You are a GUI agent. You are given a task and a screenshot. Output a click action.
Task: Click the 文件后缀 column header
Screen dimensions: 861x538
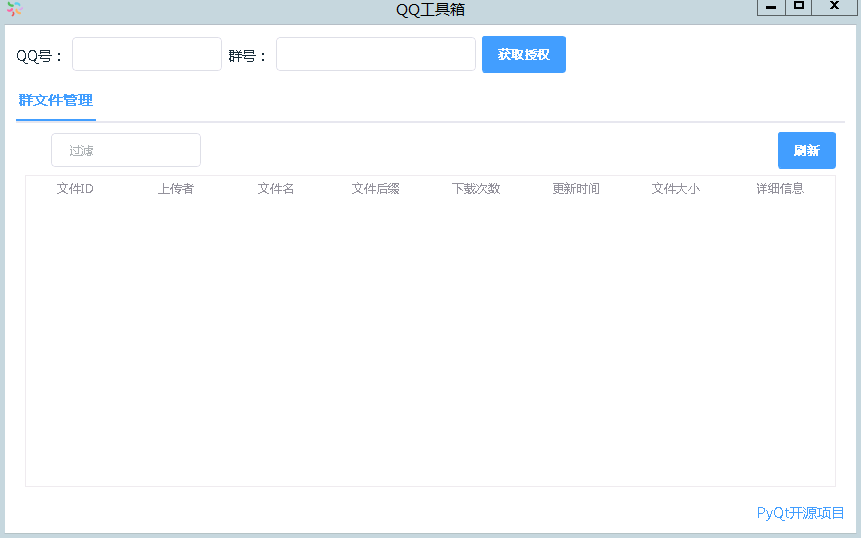coord(376,189)
